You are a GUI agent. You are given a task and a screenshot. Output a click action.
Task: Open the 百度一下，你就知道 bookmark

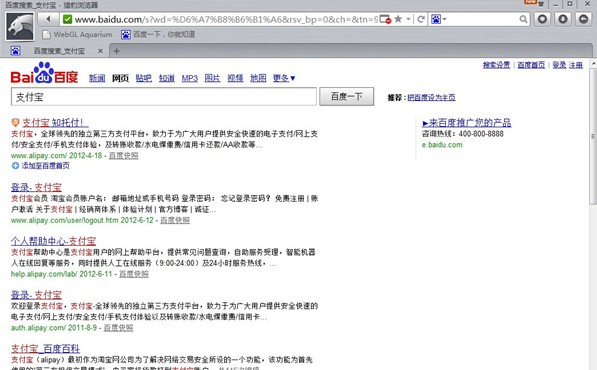tap(158, 35)
